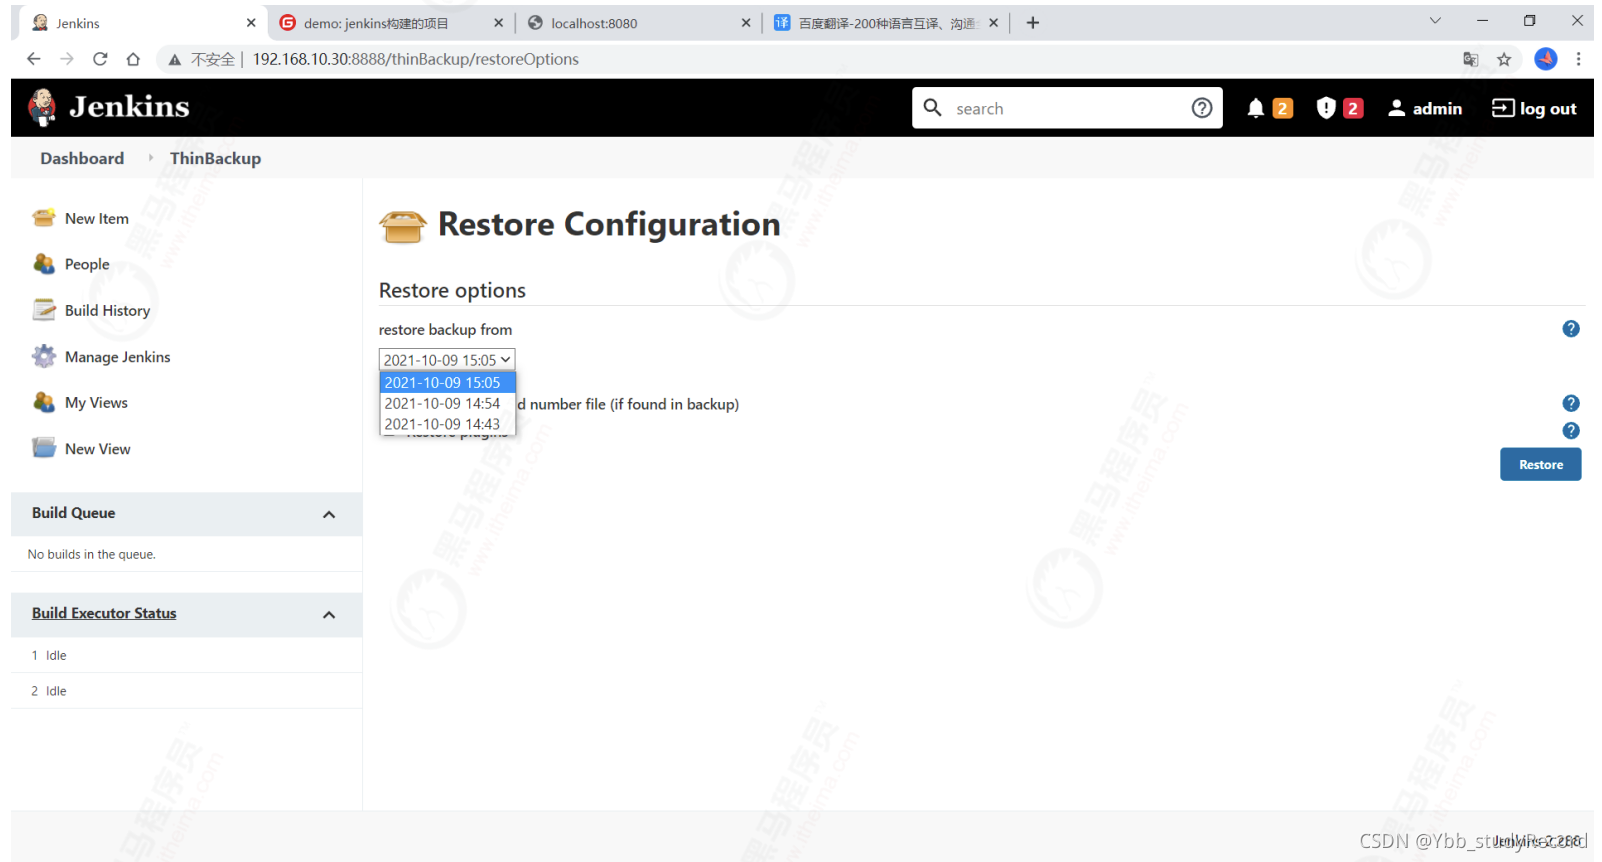The height and width of the screenshot is (862, 1602).
Task: Open search help question icon
Action: pyautogui.click(x=1202, y=108)
